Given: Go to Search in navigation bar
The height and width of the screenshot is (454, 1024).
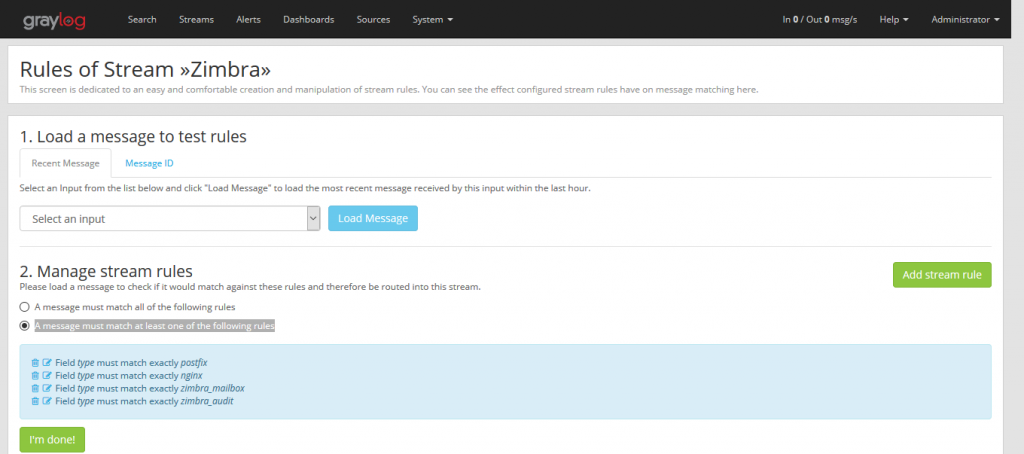Looking at the screenshot, I should click(x=142, y=20).
